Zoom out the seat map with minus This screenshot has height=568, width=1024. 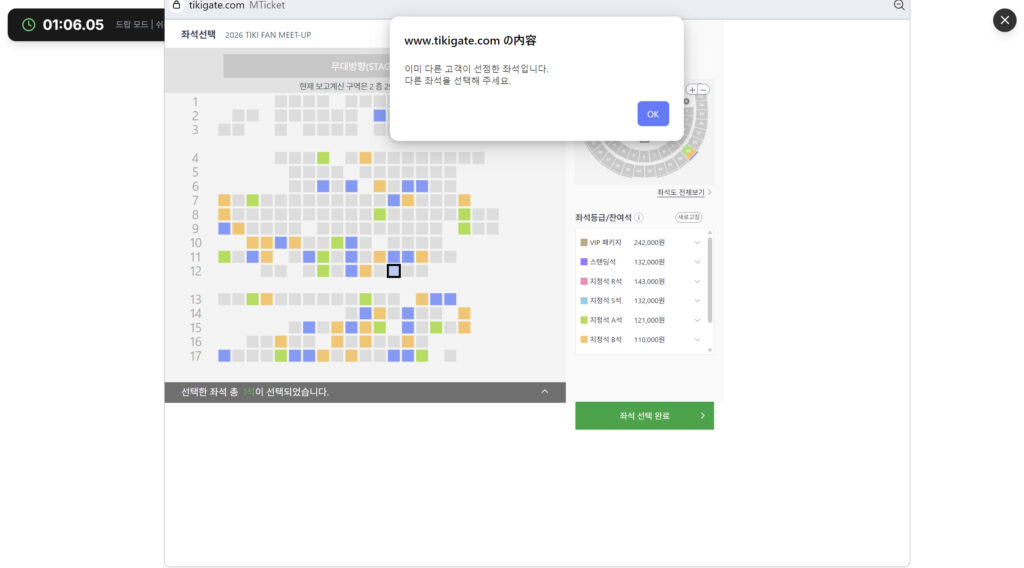pyautogui.click(x=704, y=90)
